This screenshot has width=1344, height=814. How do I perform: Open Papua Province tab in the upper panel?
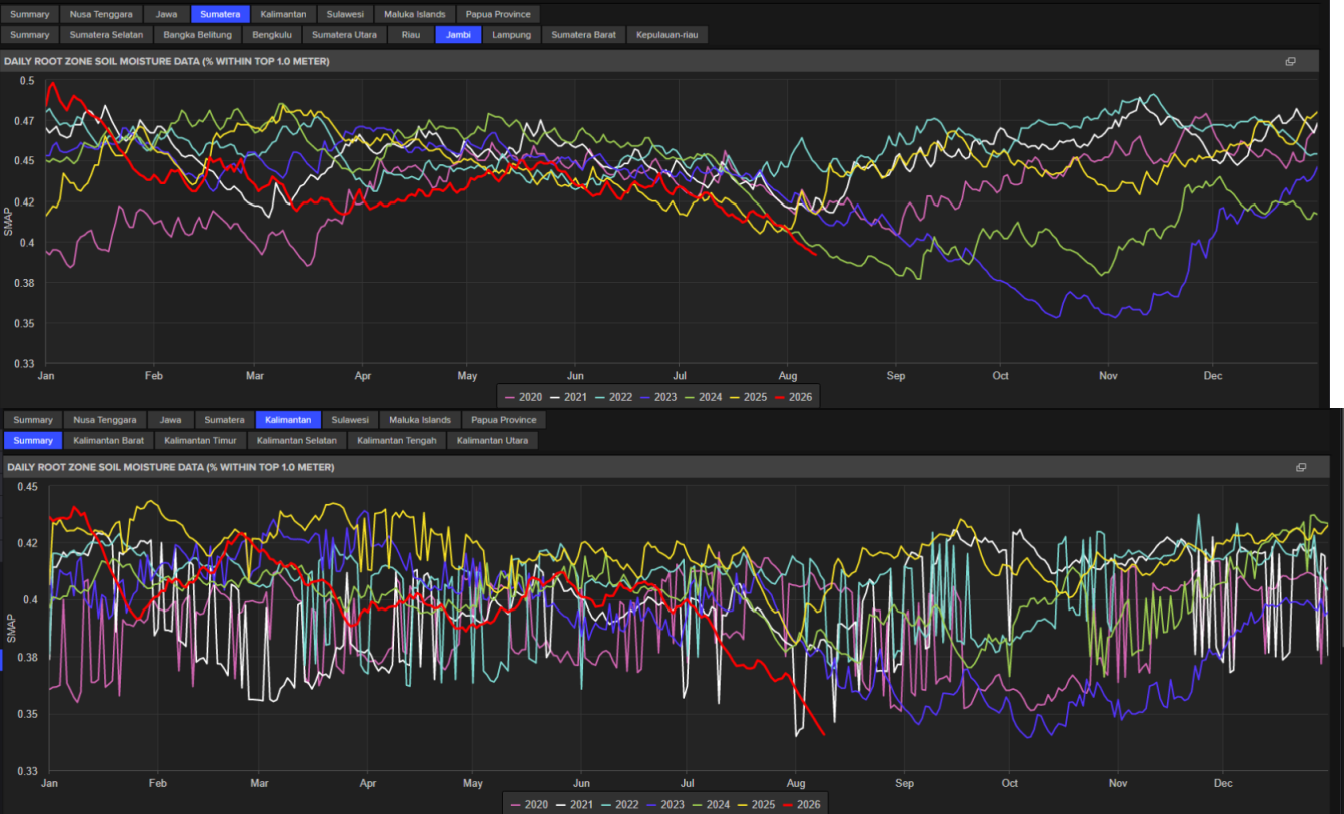tap(498, 14)
